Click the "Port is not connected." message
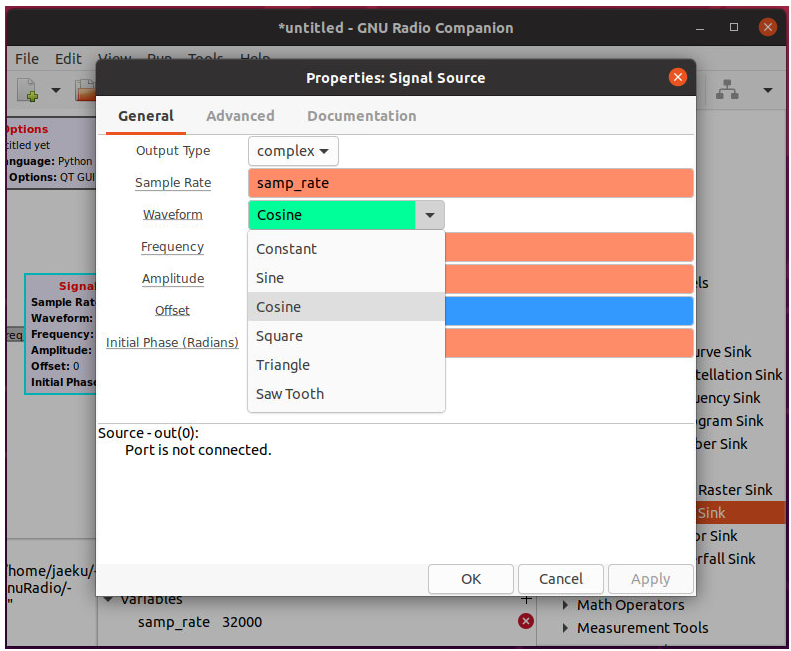The height and width of the screenshot is (651, 791). (x=198, y=450)
